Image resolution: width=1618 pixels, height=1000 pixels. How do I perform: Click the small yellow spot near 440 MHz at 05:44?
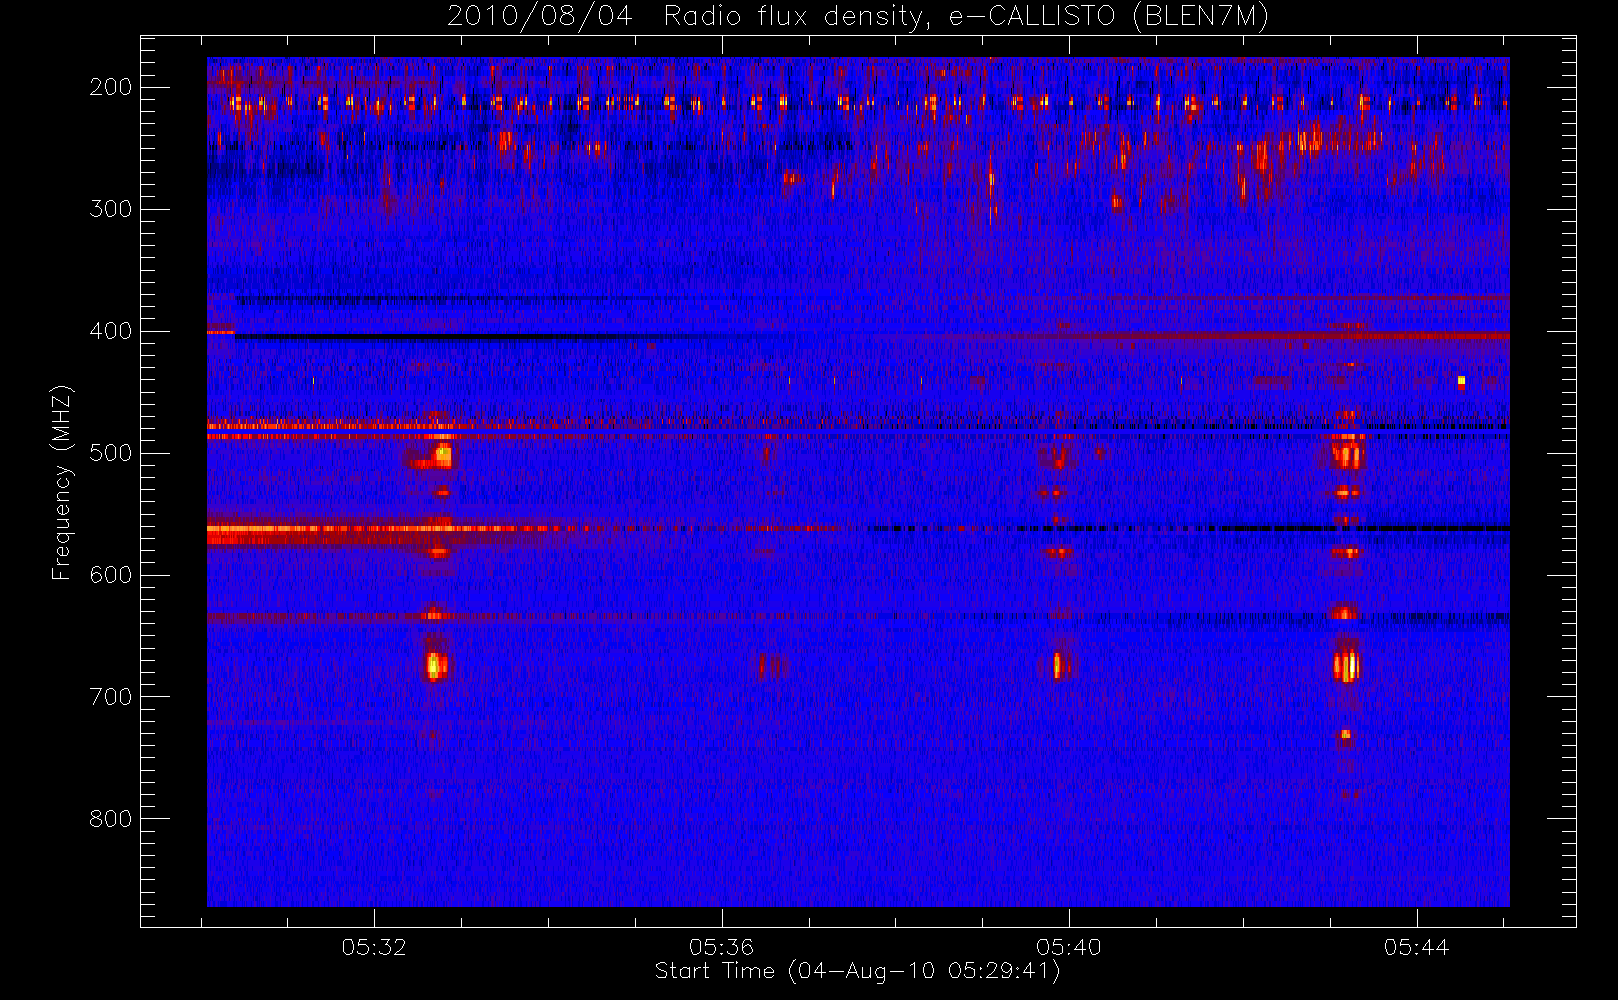(x=1461, y=381)
